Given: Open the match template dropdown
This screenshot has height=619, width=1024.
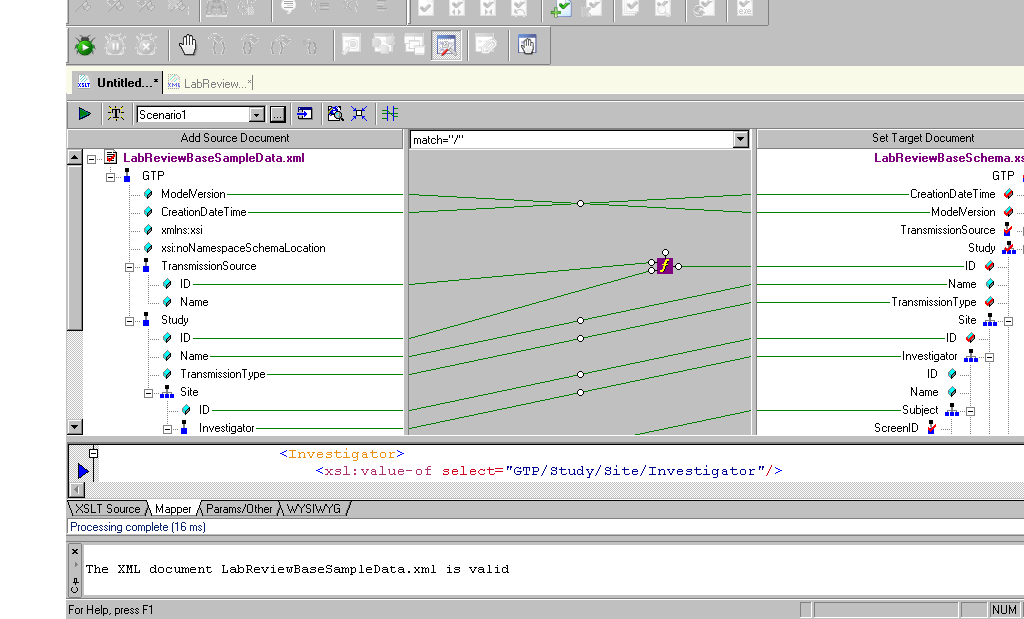Looking at the screenshot, I should (x=740, y=140).
